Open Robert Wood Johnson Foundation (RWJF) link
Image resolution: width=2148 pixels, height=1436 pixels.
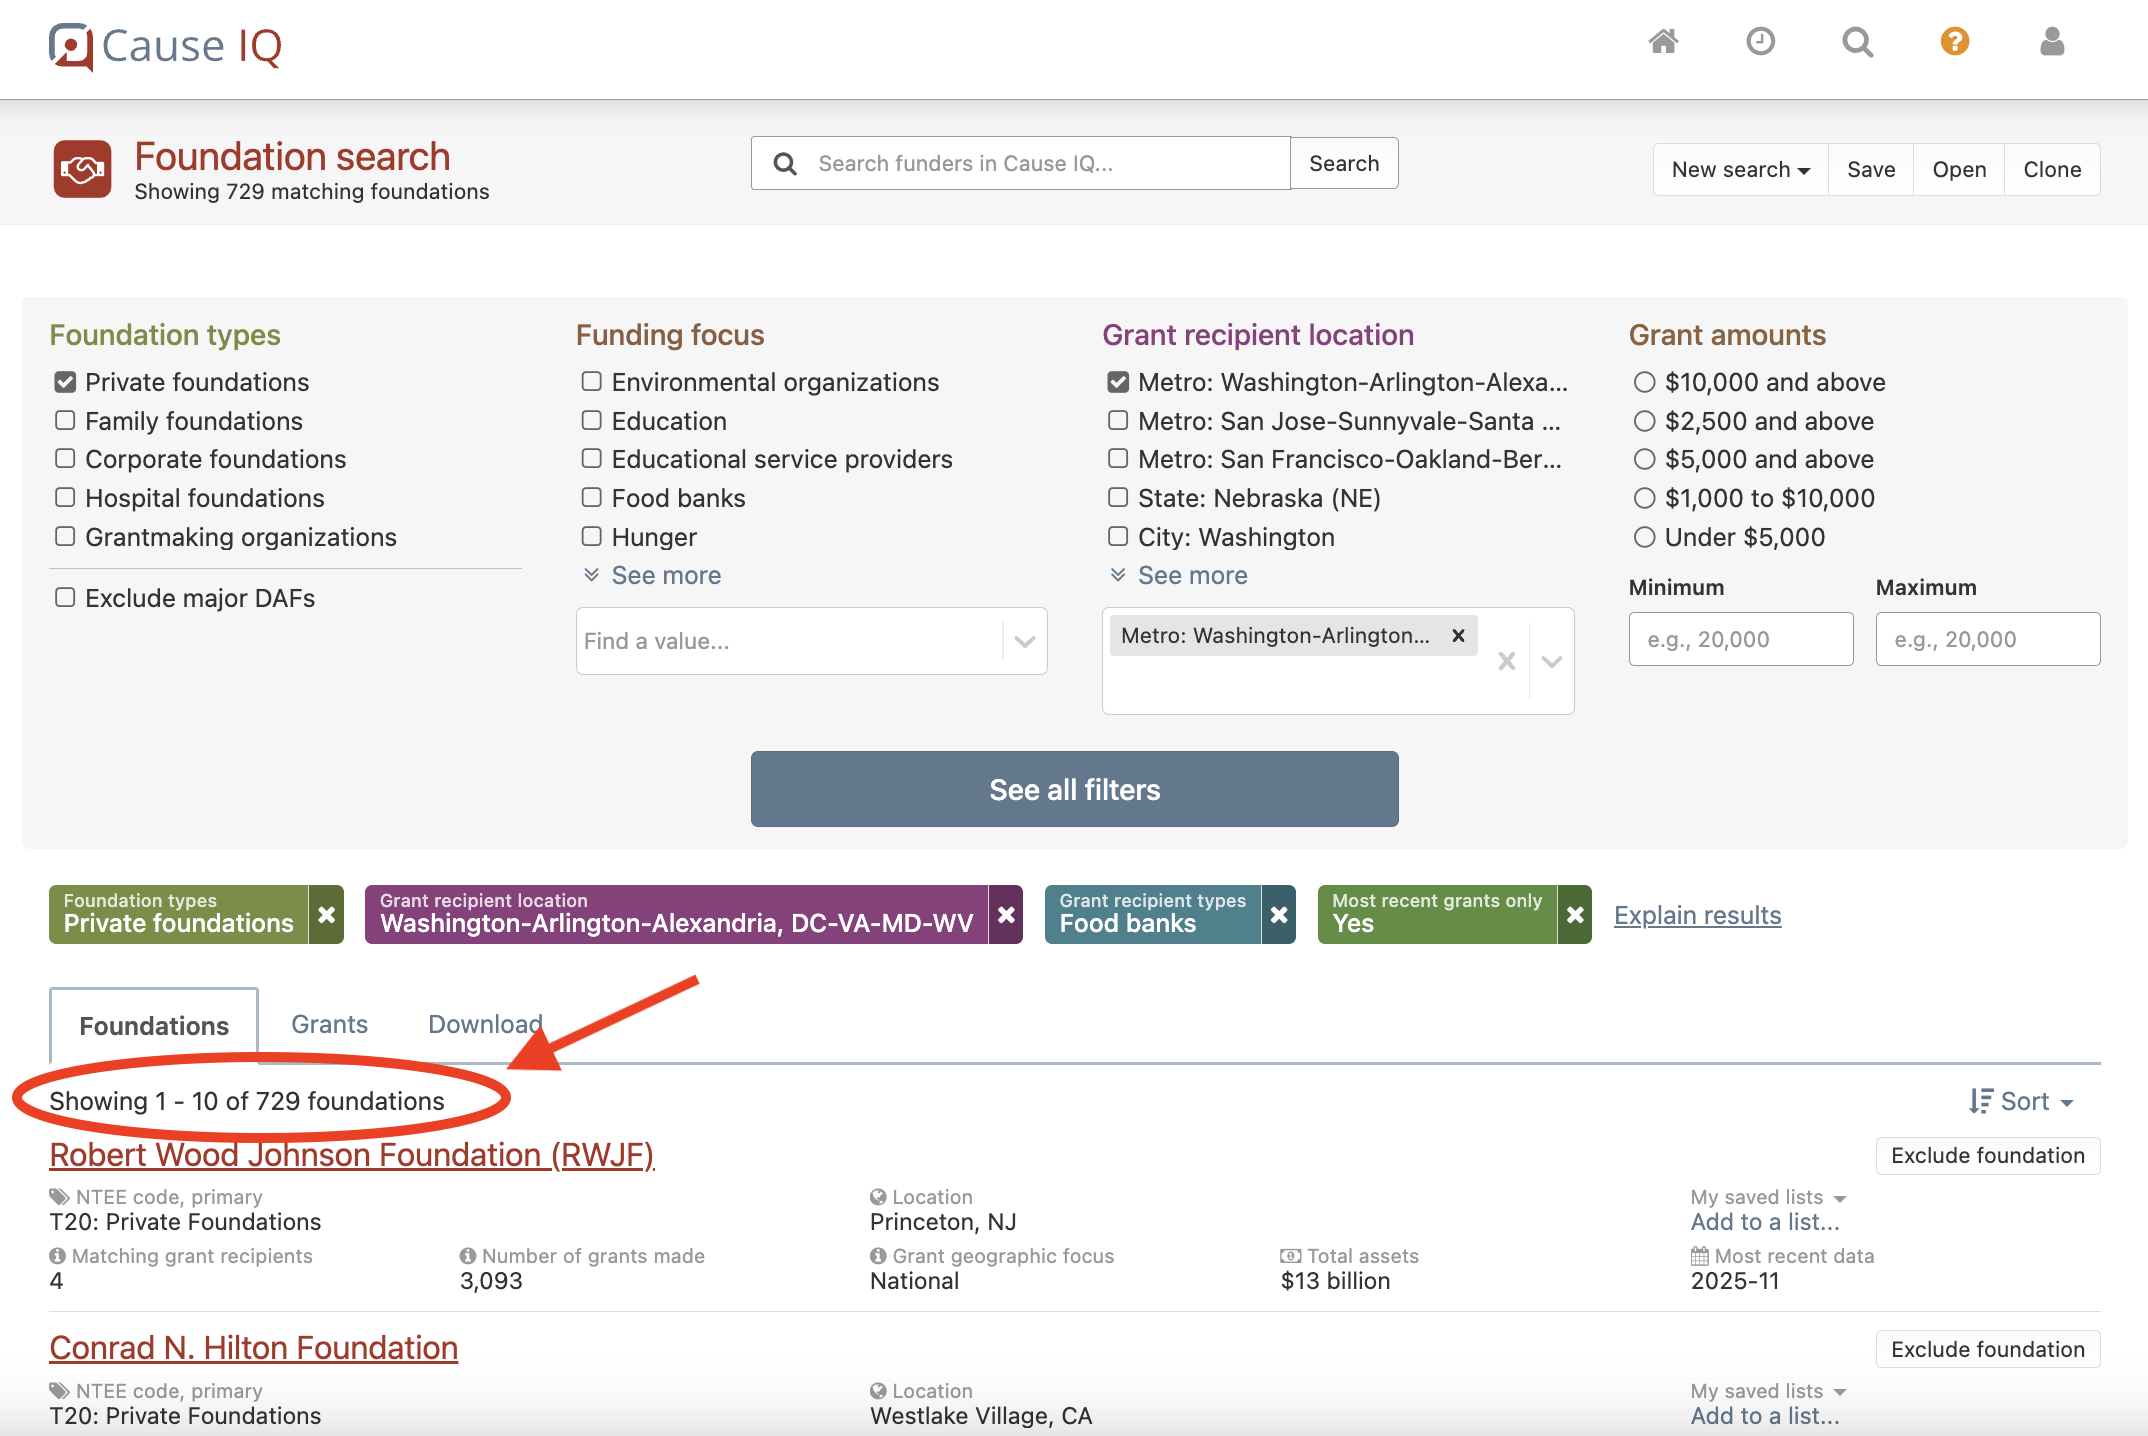point(352,1155)
